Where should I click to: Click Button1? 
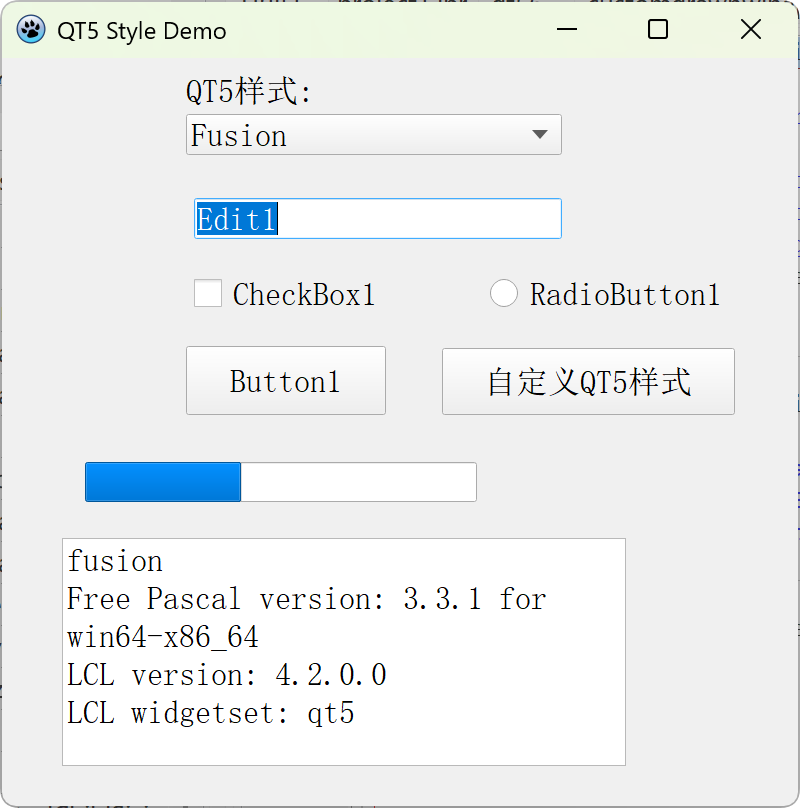coord(285,380)
